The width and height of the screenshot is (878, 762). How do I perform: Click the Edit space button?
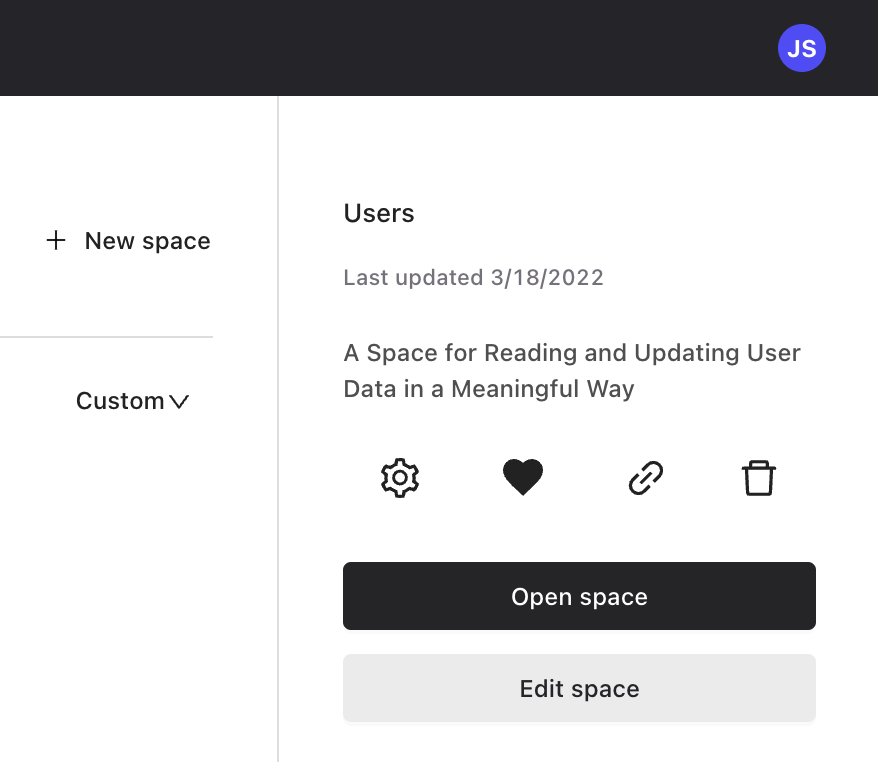[x=579, y=688]
